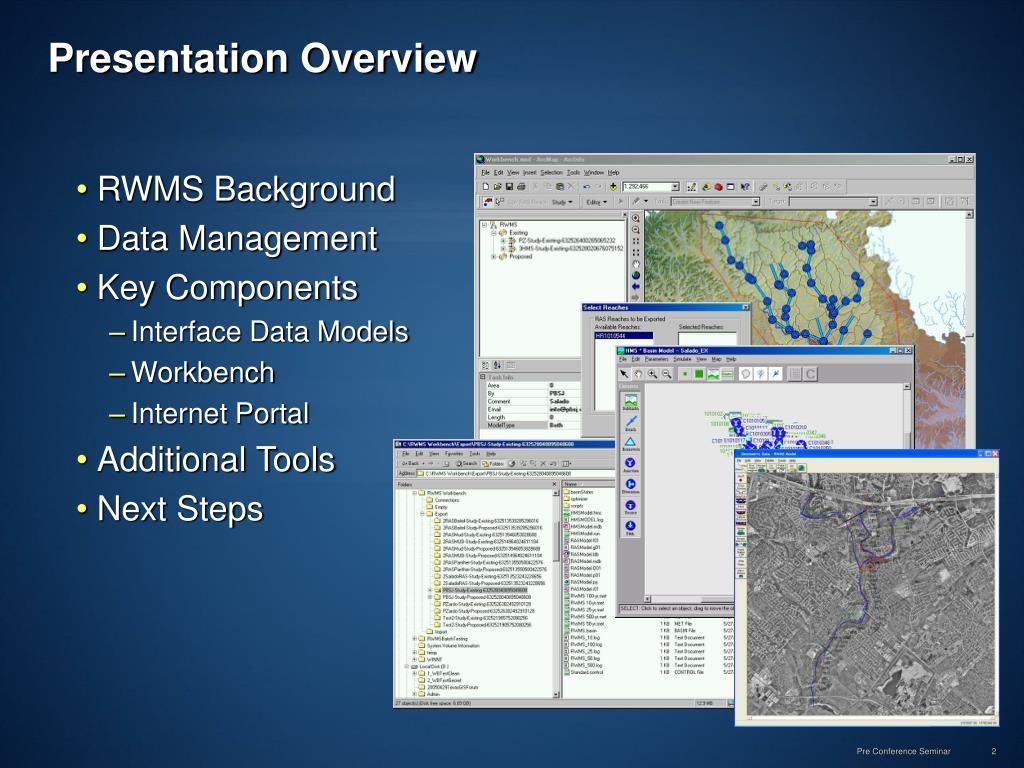Screen dimensions: 1024x768
Task: Click the What's This help icon in ArcMap
Action: (745, 187)
